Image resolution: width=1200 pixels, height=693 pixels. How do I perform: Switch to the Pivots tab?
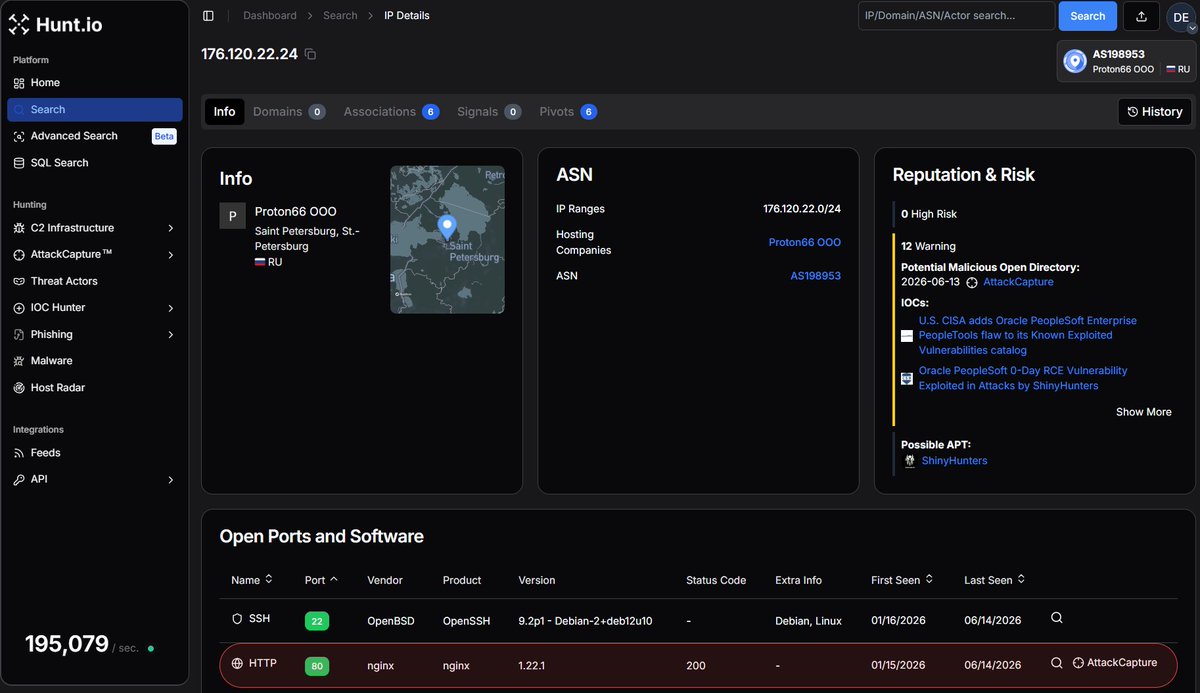click(x=567, y=112)
